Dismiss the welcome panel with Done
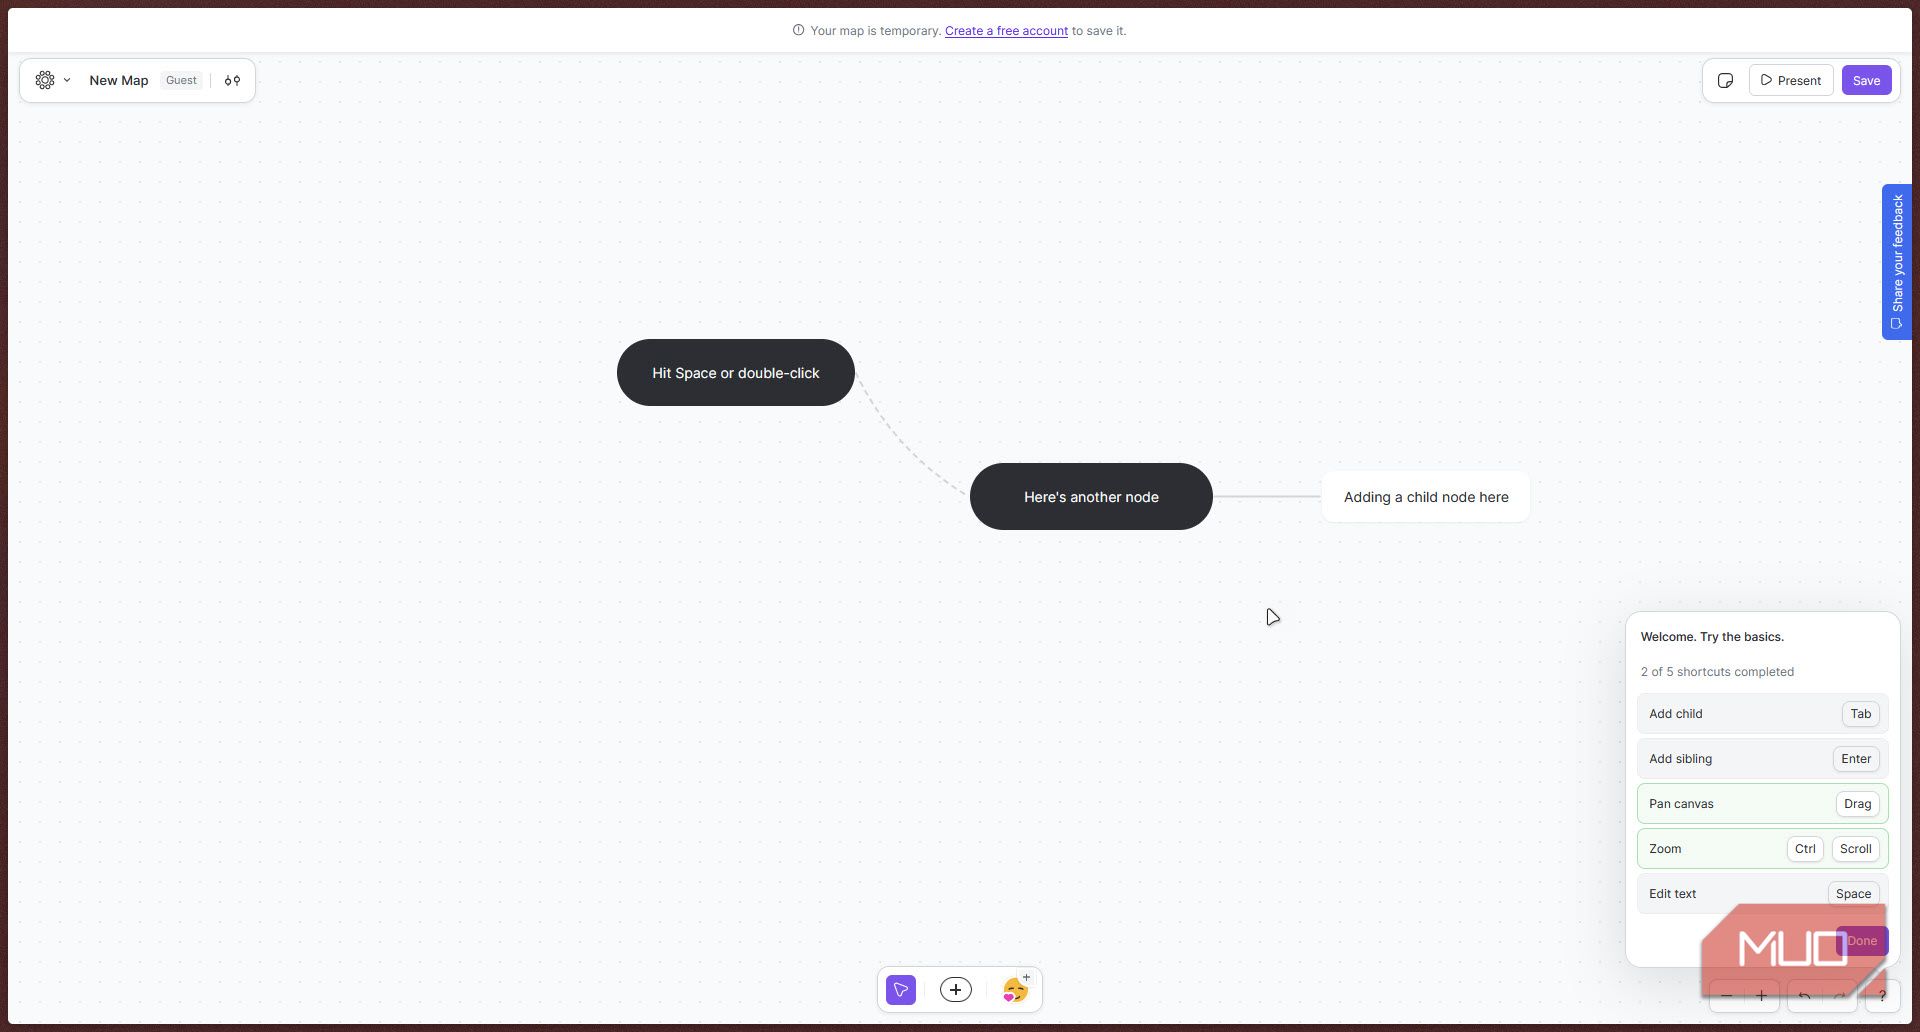The width and height of the screenshot is (1920, 1032). (1862, 941)
